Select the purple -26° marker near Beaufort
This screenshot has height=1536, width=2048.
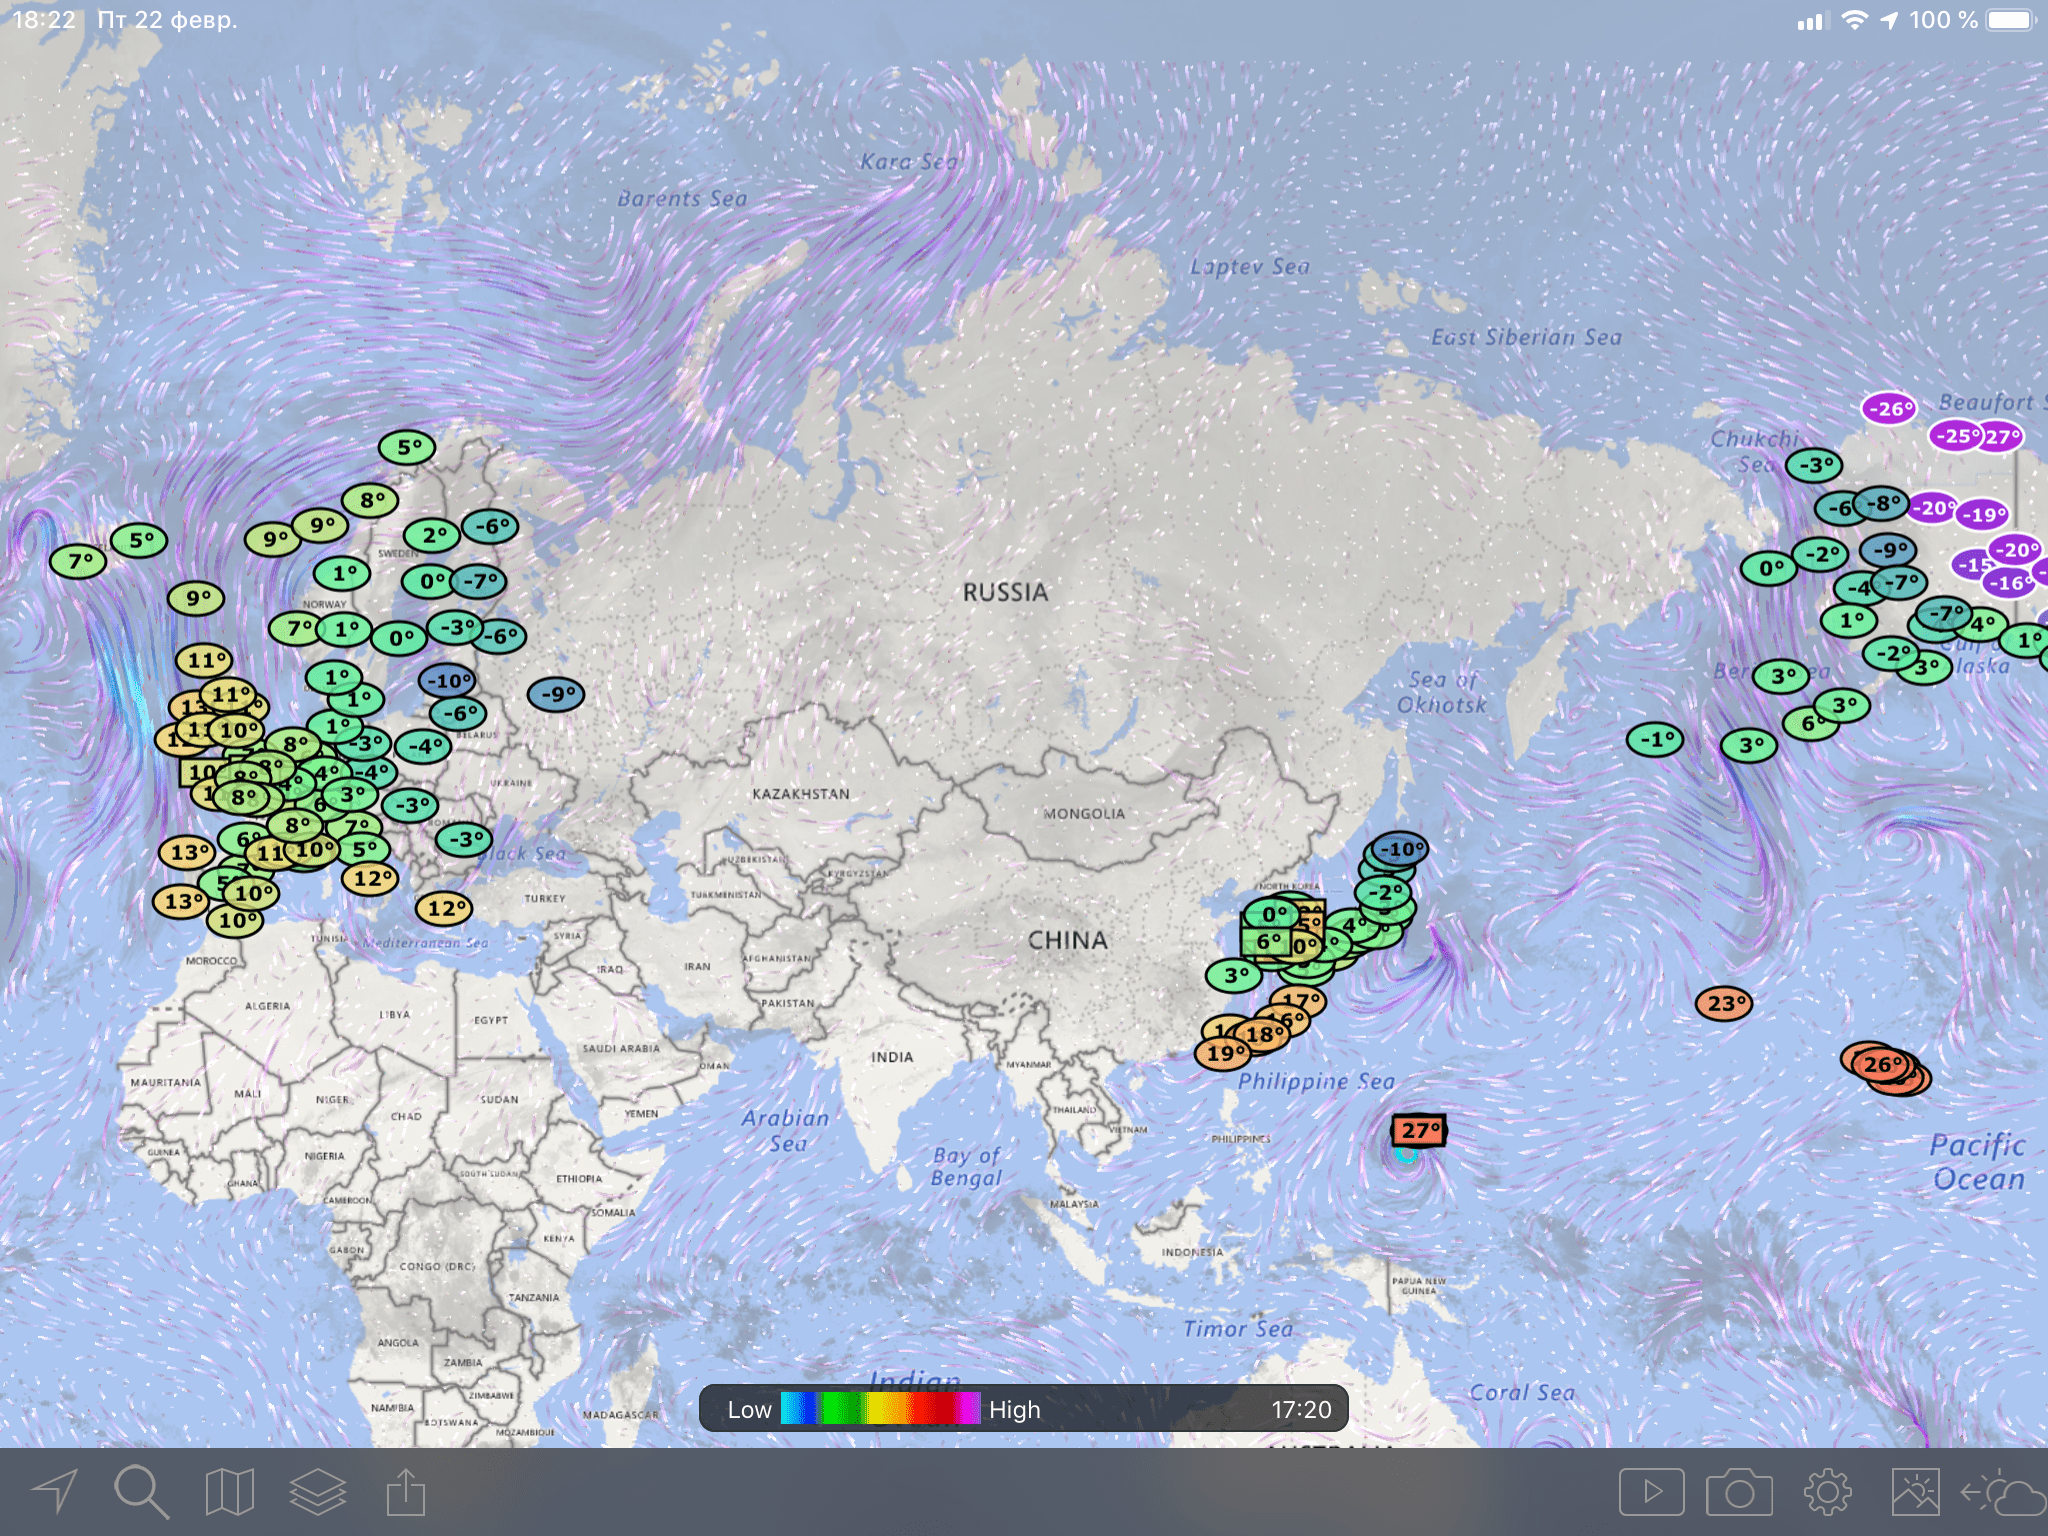pos(1888,408)
